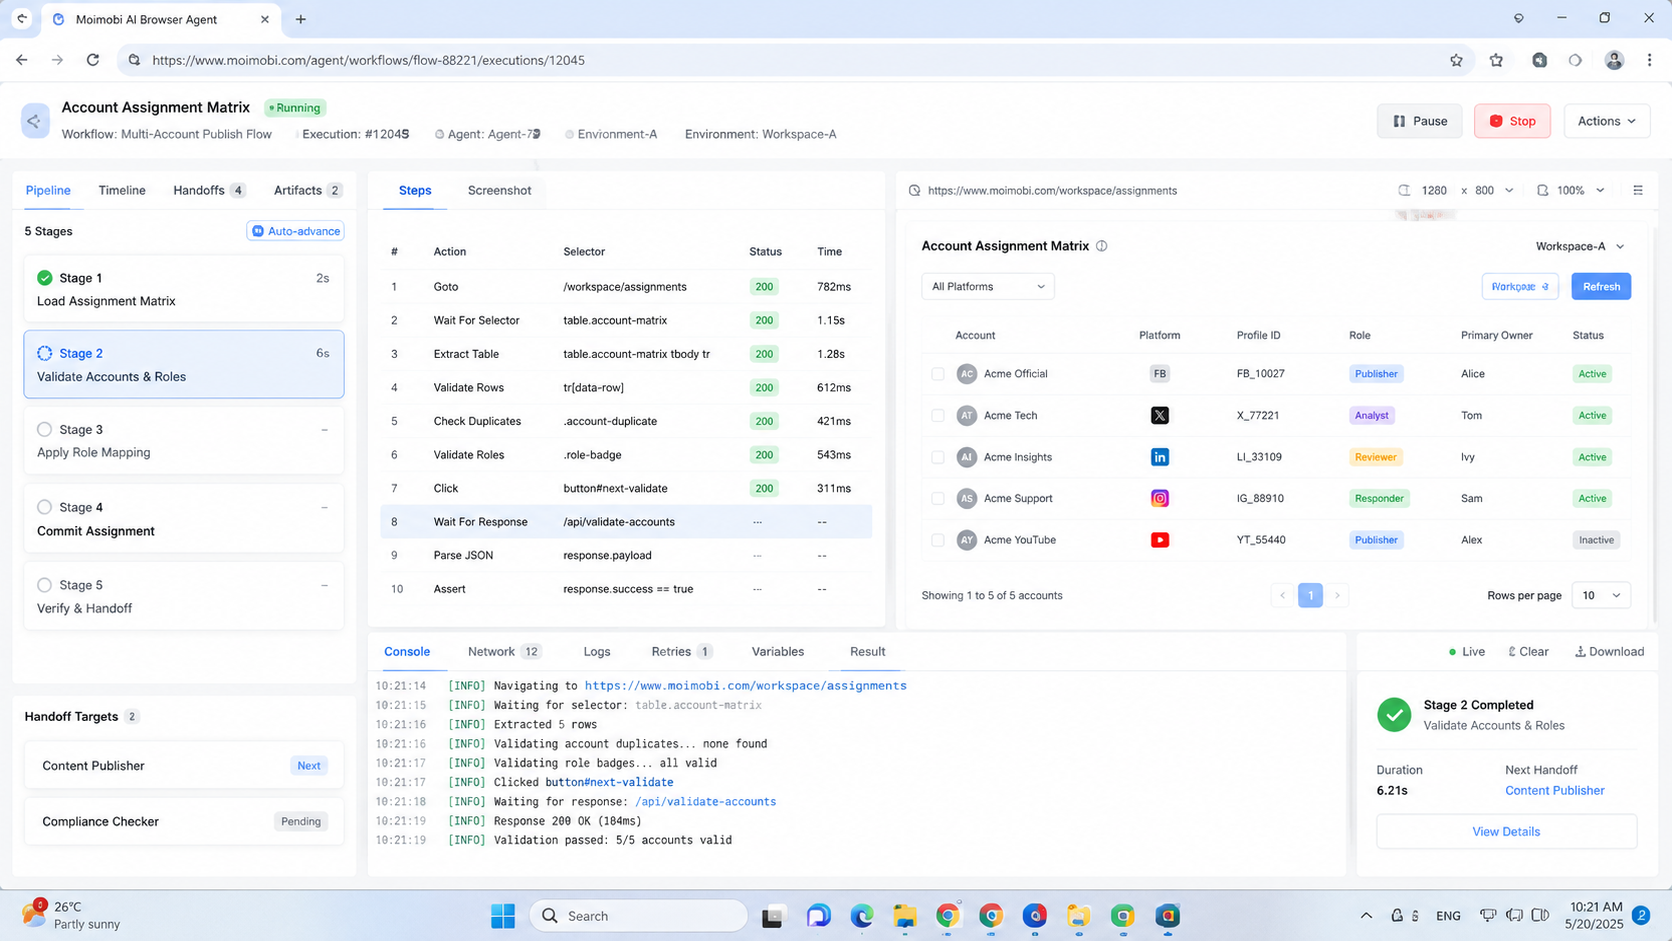The width and height of the screenshot is (1672, 941).
Task: Open Microsoft Edge from the taskbar
Action: (862, 915)
